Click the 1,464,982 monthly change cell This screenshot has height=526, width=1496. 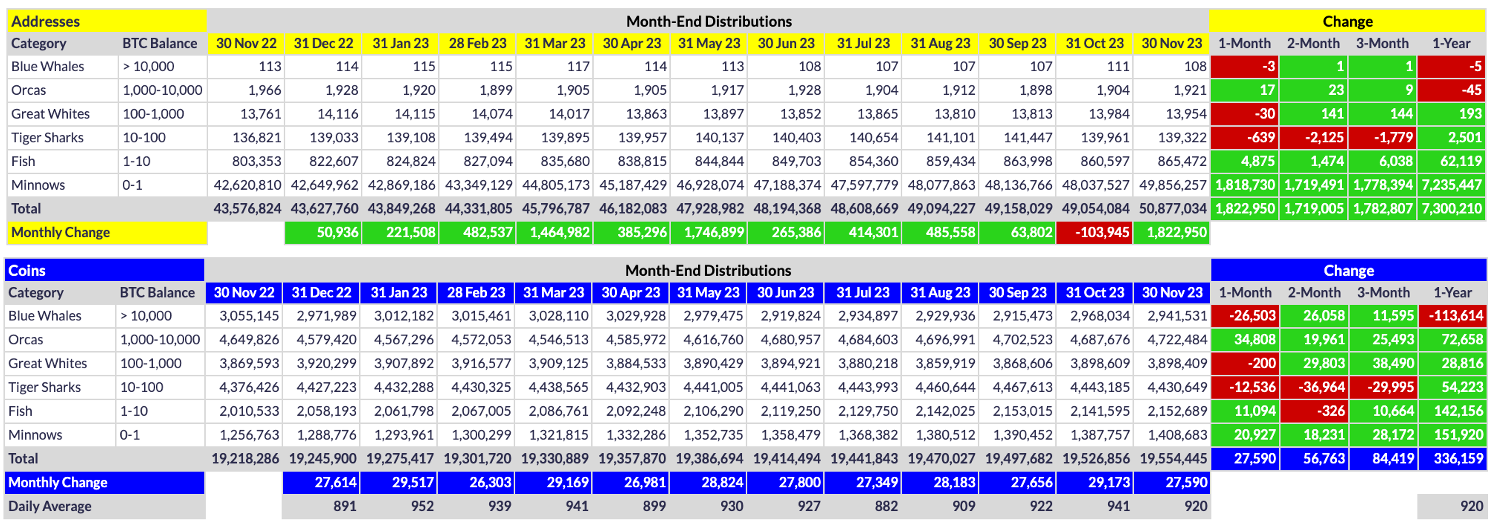pyautogui.click(x=555, y=232)
